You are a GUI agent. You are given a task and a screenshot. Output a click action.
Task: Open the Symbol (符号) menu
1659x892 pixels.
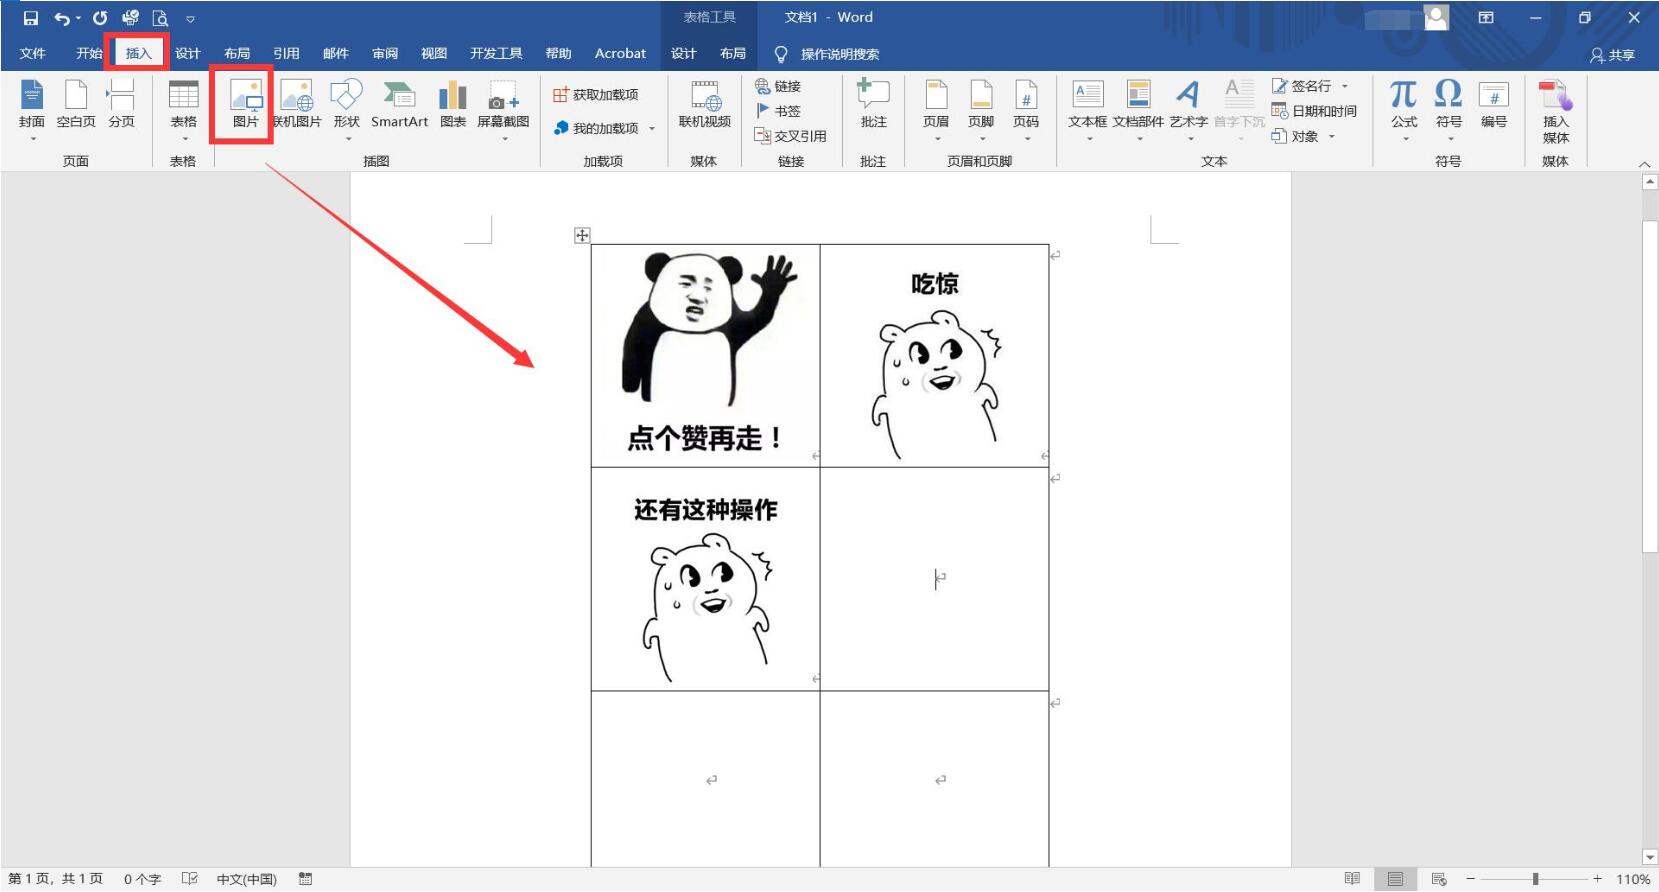pos(1449,110)
